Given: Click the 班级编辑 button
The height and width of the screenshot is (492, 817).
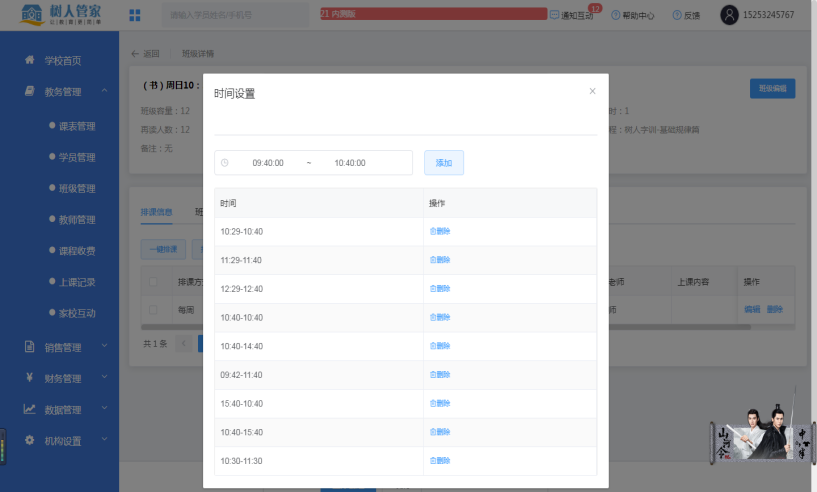Looking at the screenshot, I should [772, 89].
